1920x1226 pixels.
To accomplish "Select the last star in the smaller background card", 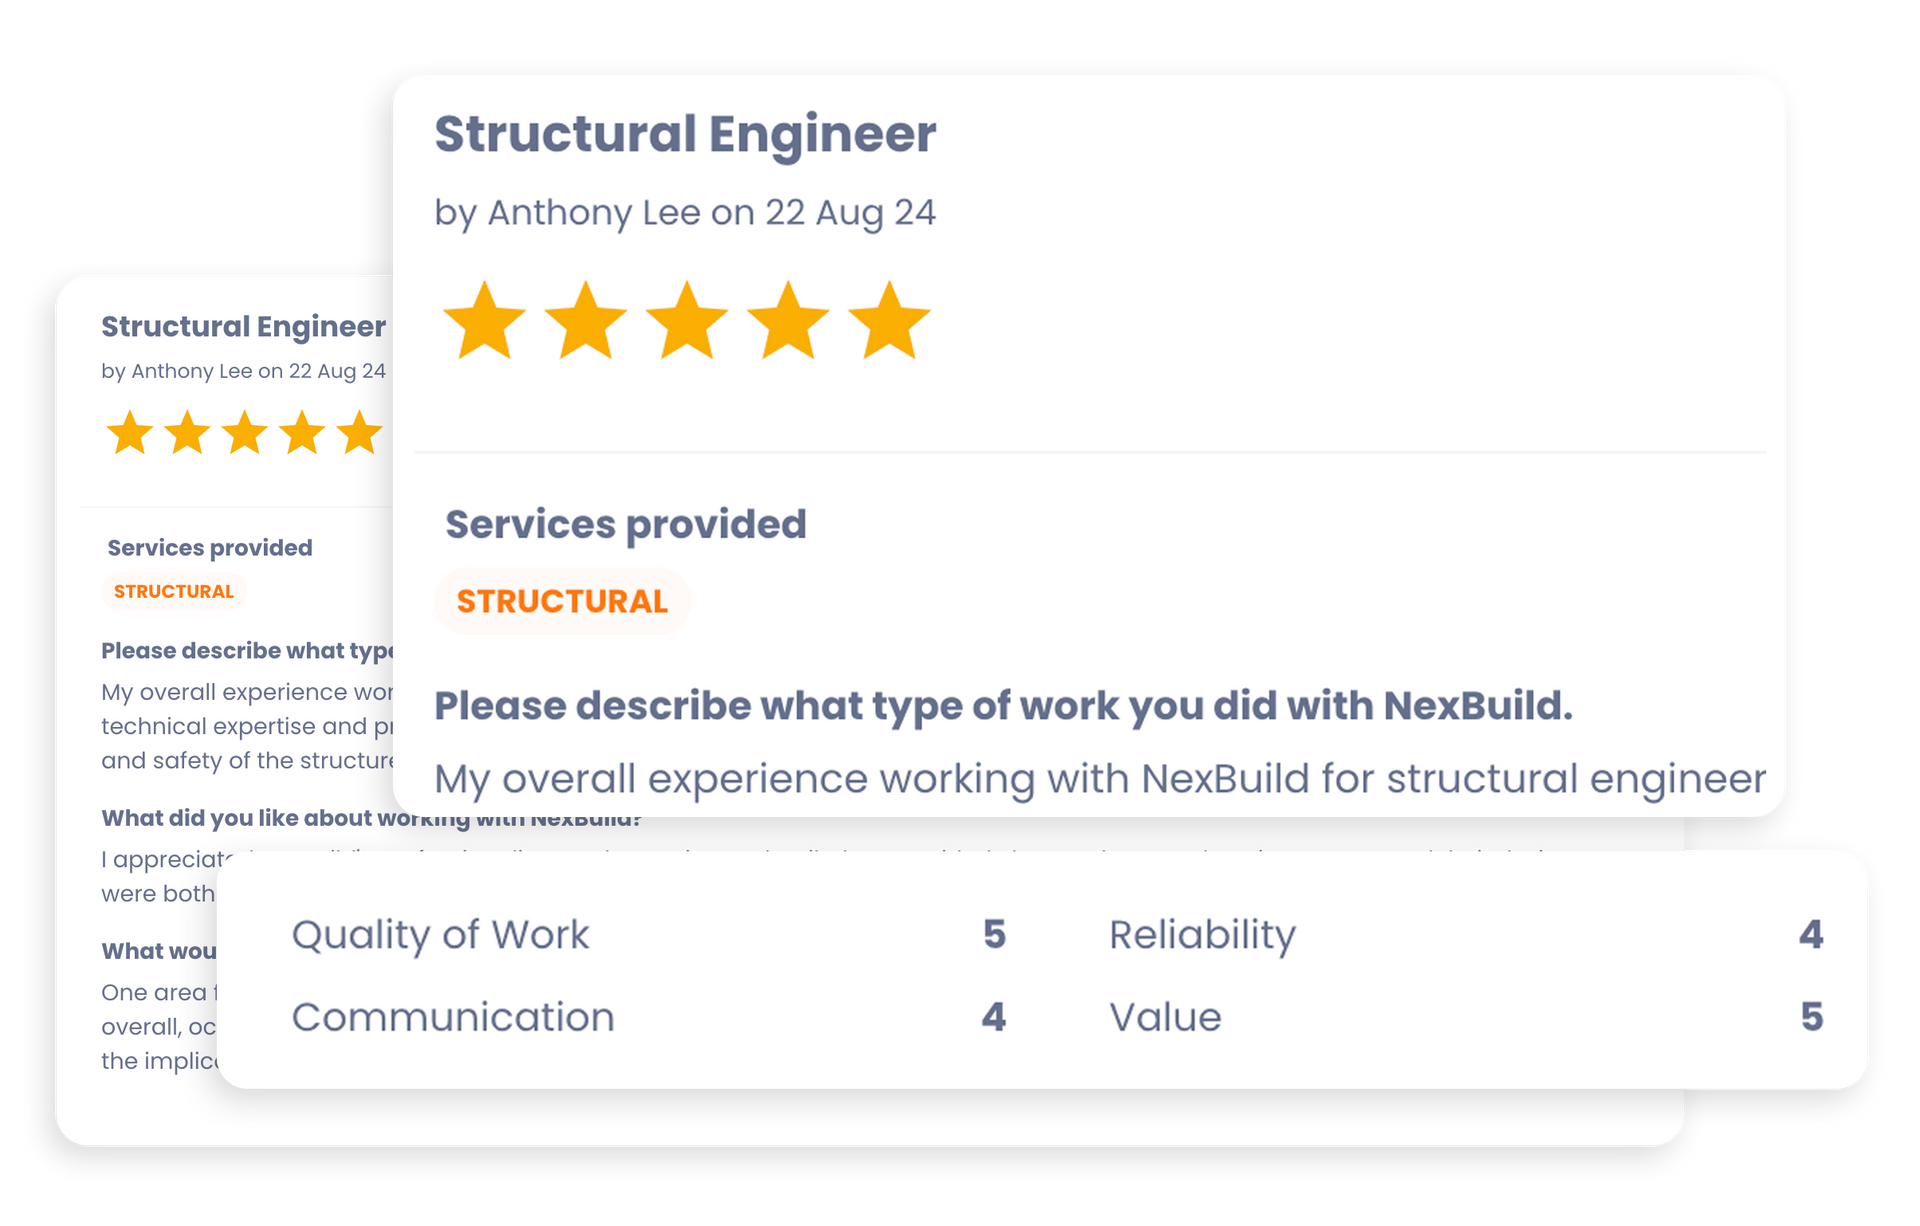I will [x=359, y=434].
